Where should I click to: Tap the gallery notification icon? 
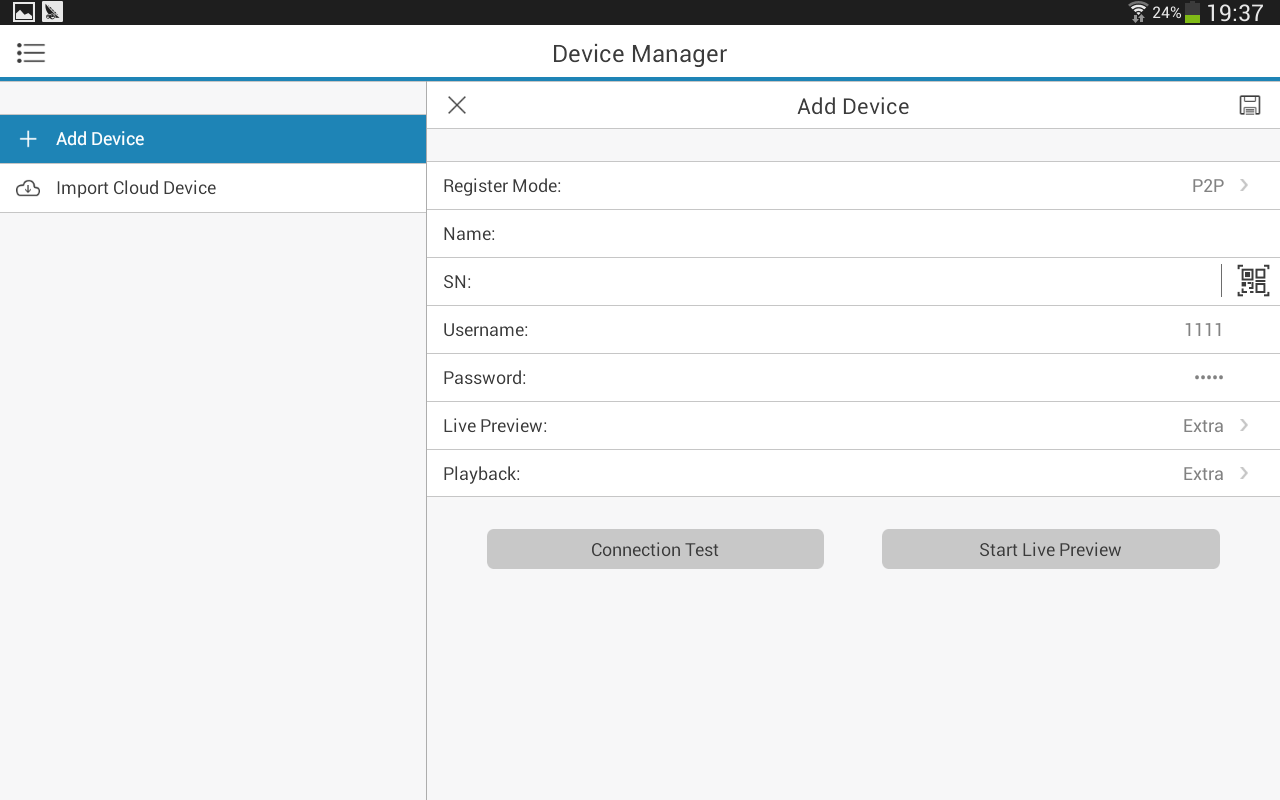click(23, 12)
